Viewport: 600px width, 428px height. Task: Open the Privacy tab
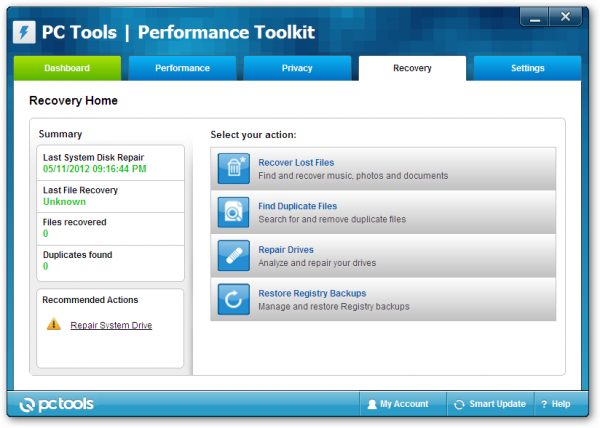pos(297,68)
